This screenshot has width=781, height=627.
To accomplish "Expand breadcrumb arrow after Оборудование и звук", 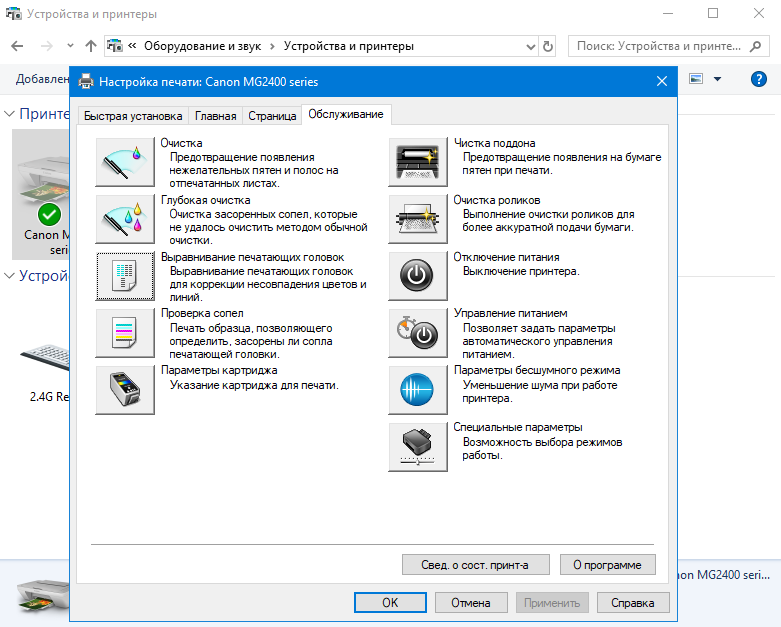I will 272,46.
